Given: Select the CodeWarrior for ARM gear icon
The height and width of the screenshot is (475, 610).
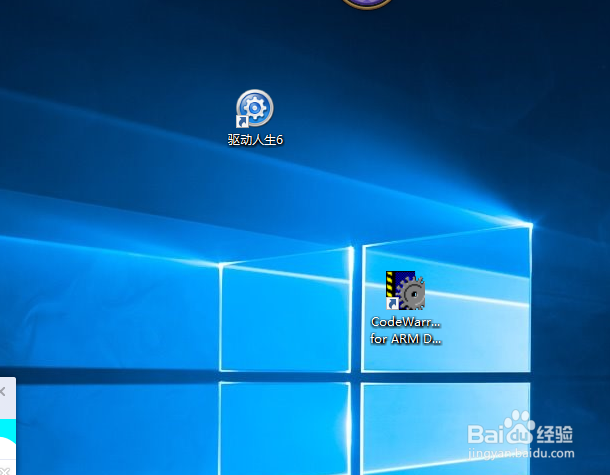Looking at the screenshot, I should tap(405, 291).
